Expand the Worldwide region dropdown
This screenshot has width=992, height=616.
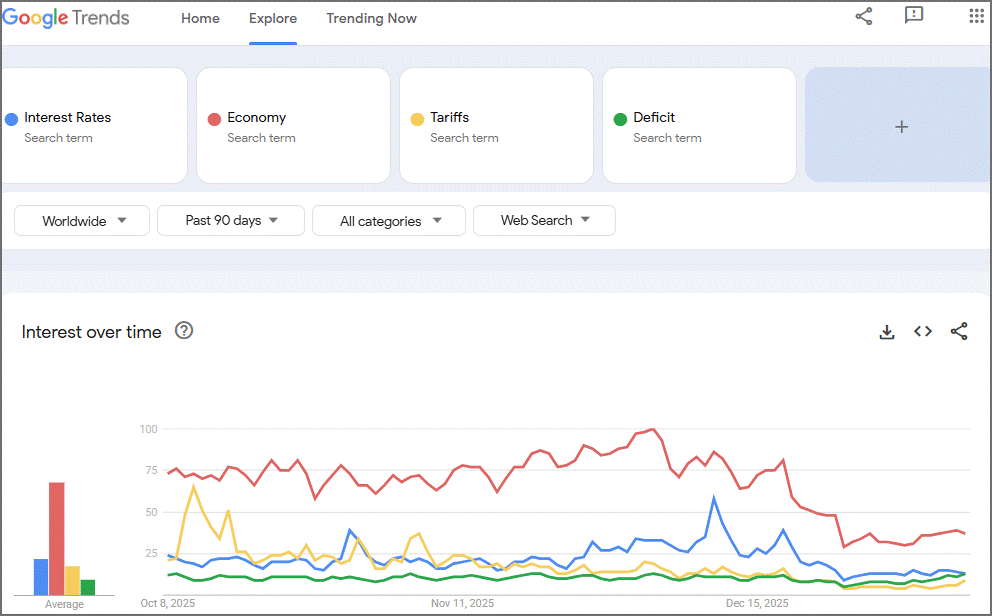pos(82,221)
